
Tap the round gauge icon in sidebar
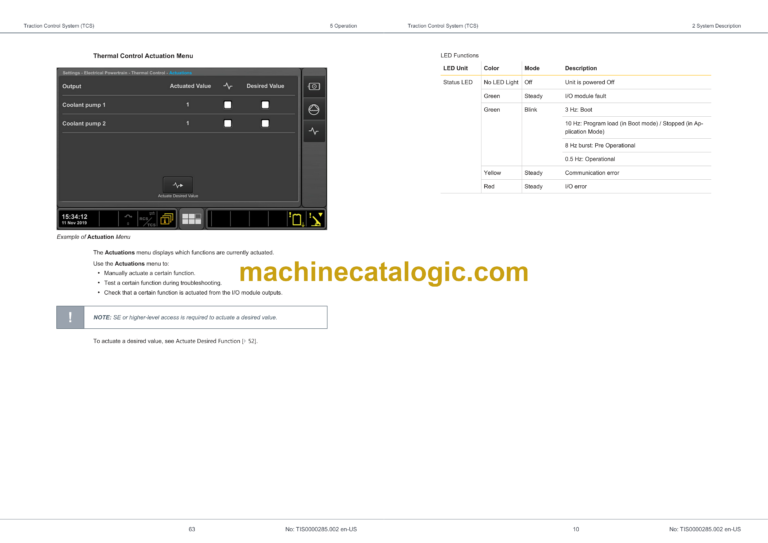[x=314, y=109]
